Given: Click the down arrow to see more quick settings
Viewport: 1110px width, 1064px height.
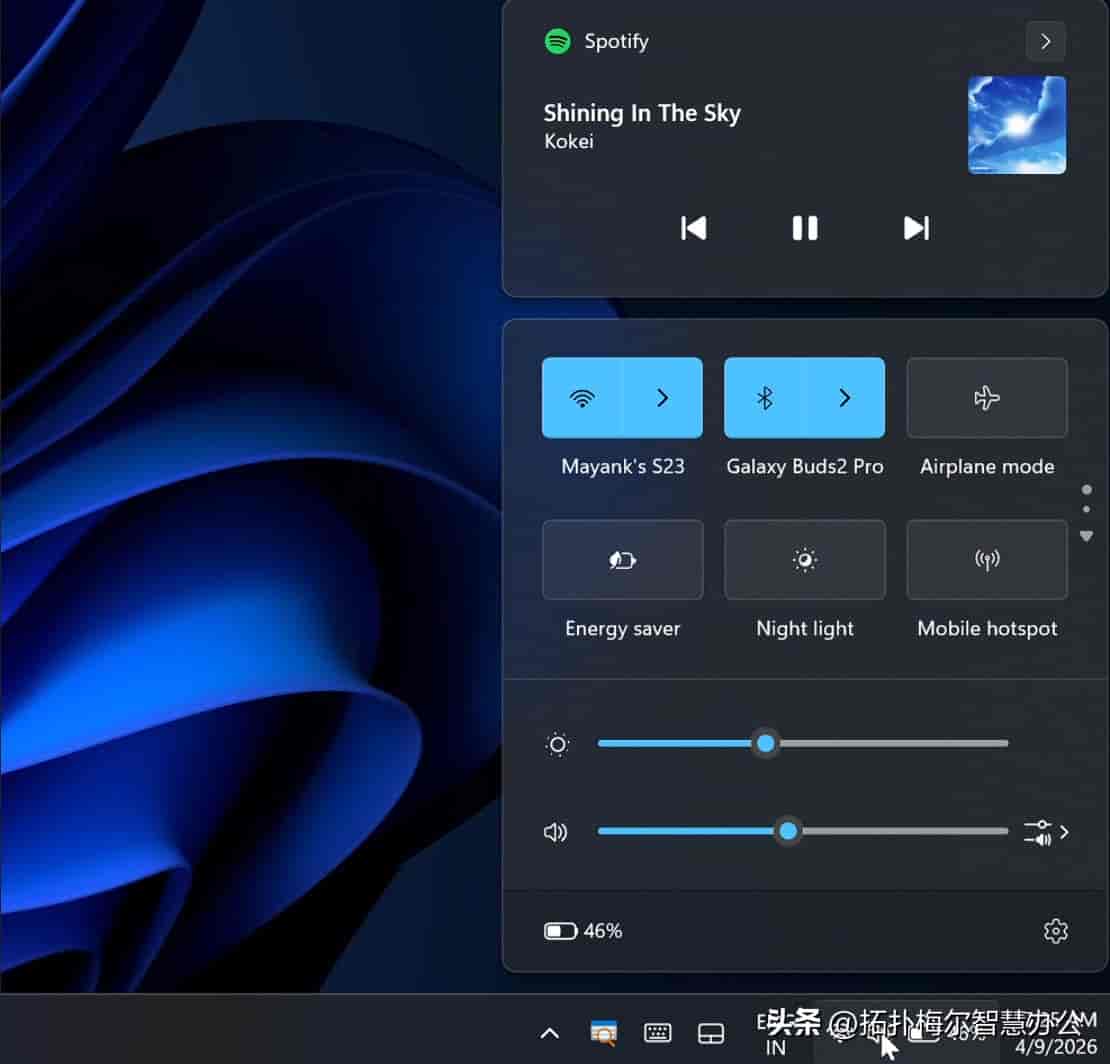Looking at the screenshot, I should coord(1087,537).
